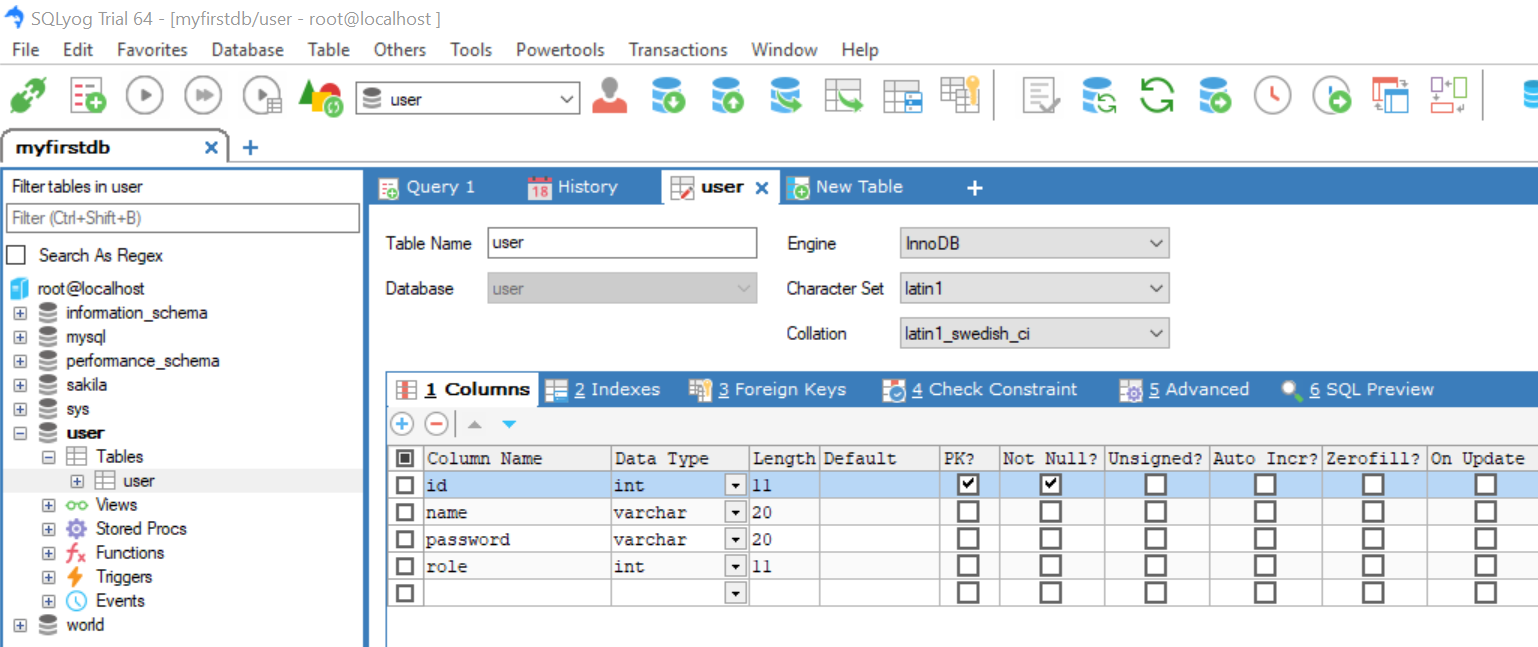Click the Filter tables input field
Image resolution: width=1538 pixels, height=647 pixels.
coord(183,218)
